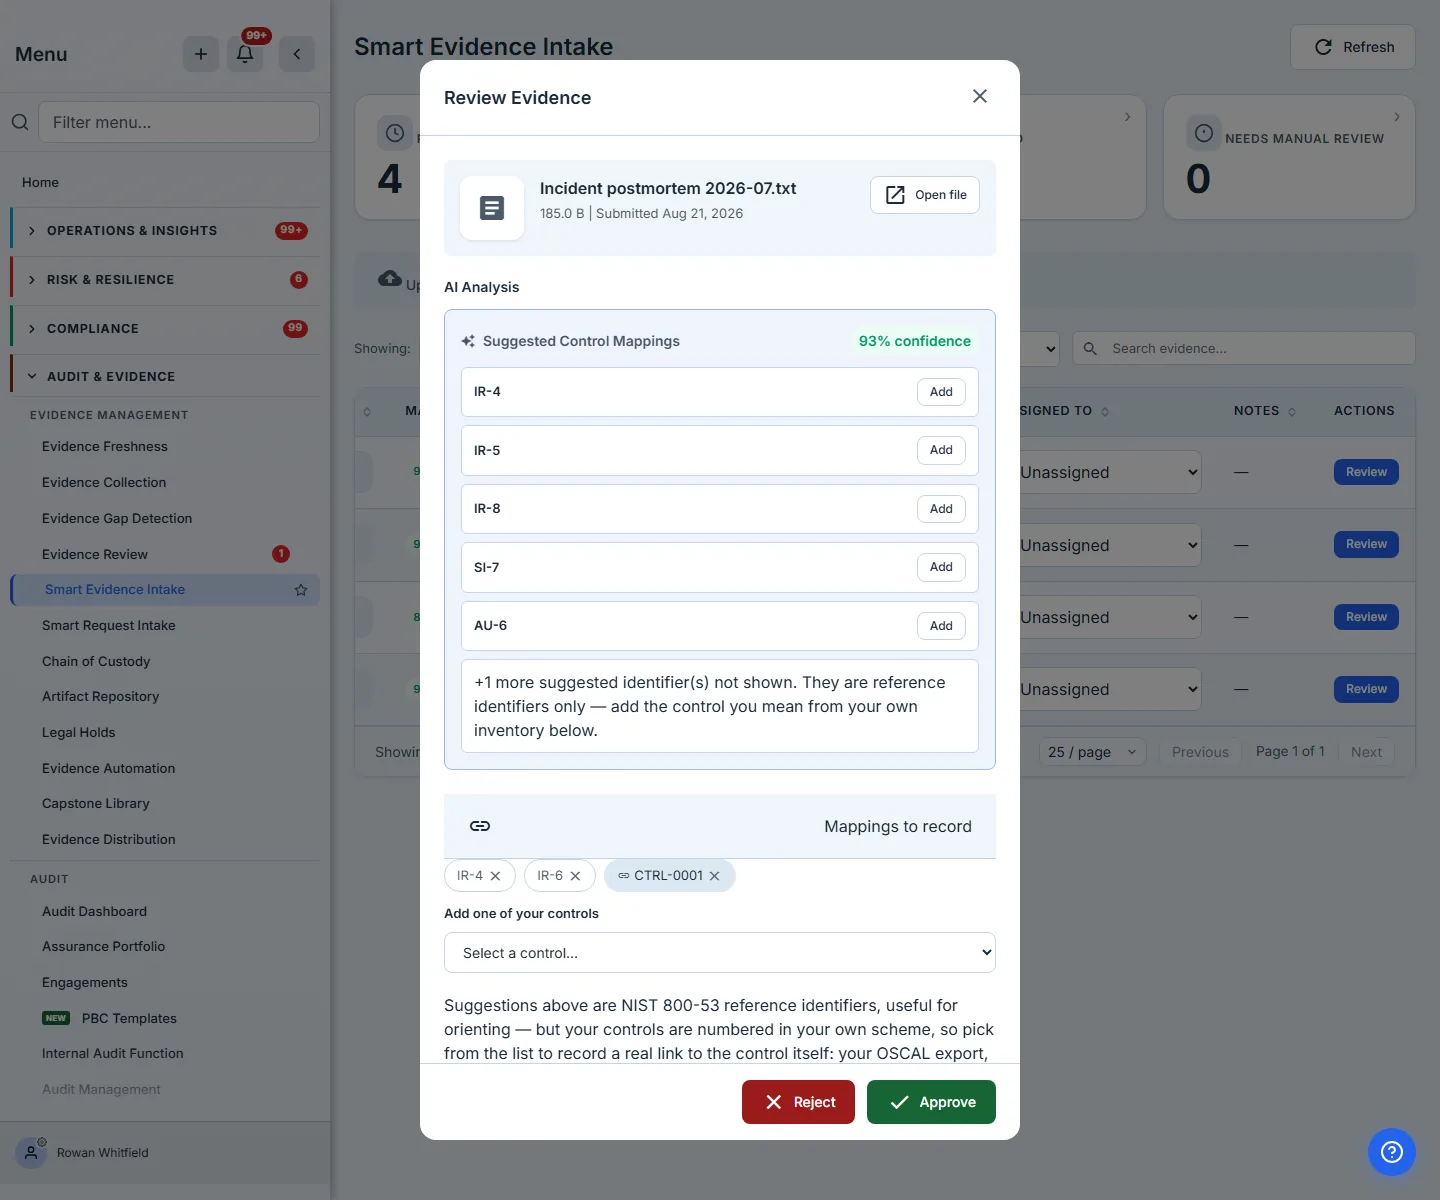Click the Filter menu search field
This screenshot has width=1440, height=1200.
[x=179, y=122]
